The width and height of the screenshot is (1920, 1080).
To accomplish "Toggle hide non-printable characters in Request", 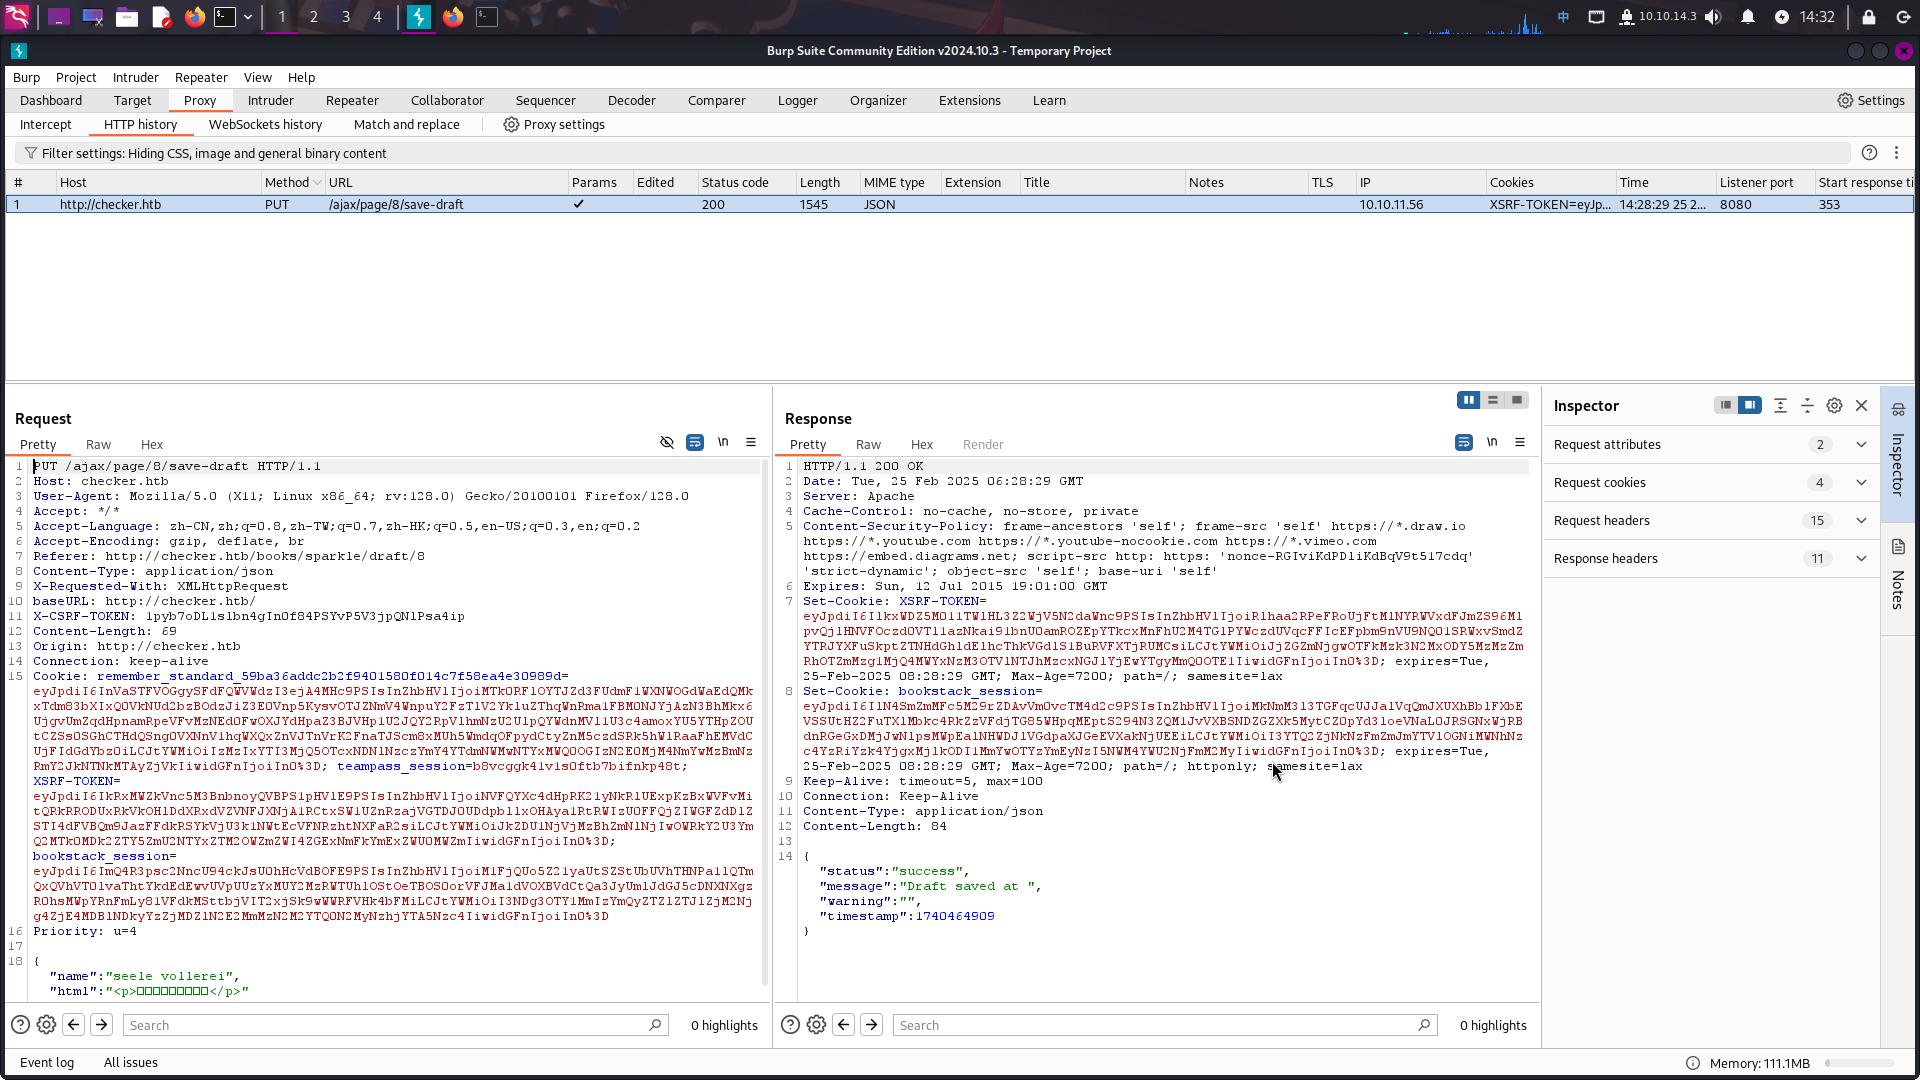I will tap(667, 443).
